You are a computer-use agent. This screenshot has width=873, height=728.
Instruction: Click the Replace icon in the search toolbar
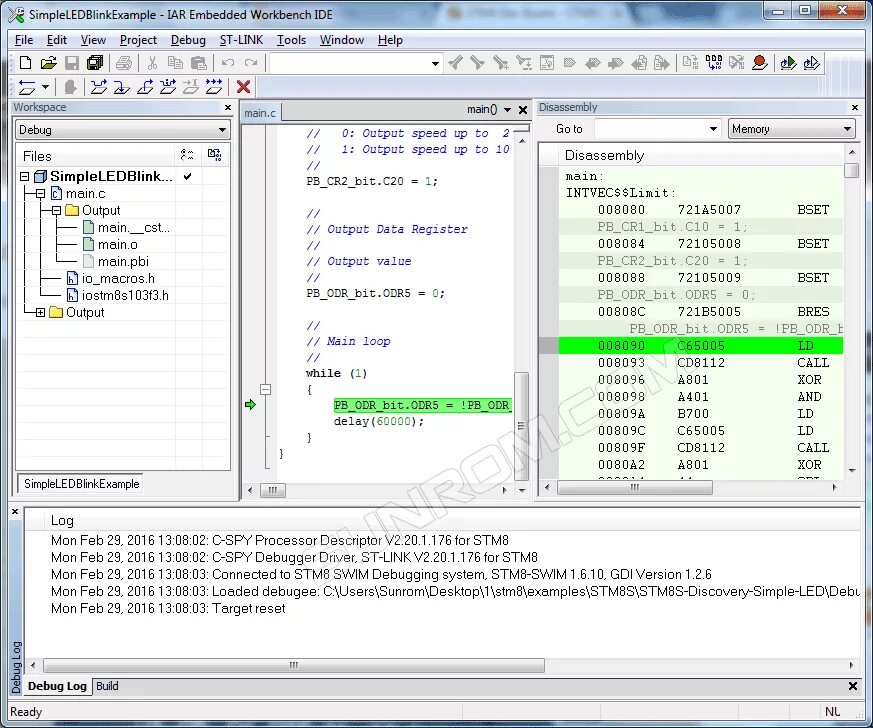coord(524,63)
